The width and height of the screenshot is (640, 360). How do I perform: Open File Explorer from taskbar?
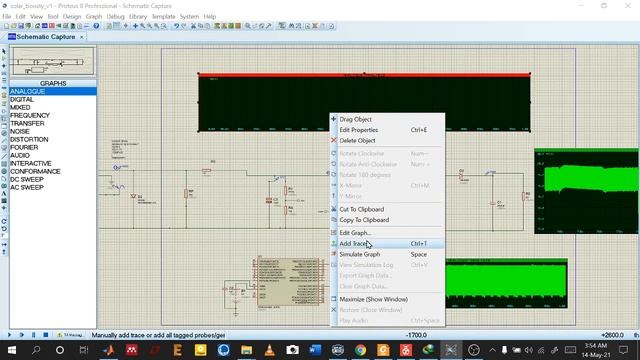point(246,350)
